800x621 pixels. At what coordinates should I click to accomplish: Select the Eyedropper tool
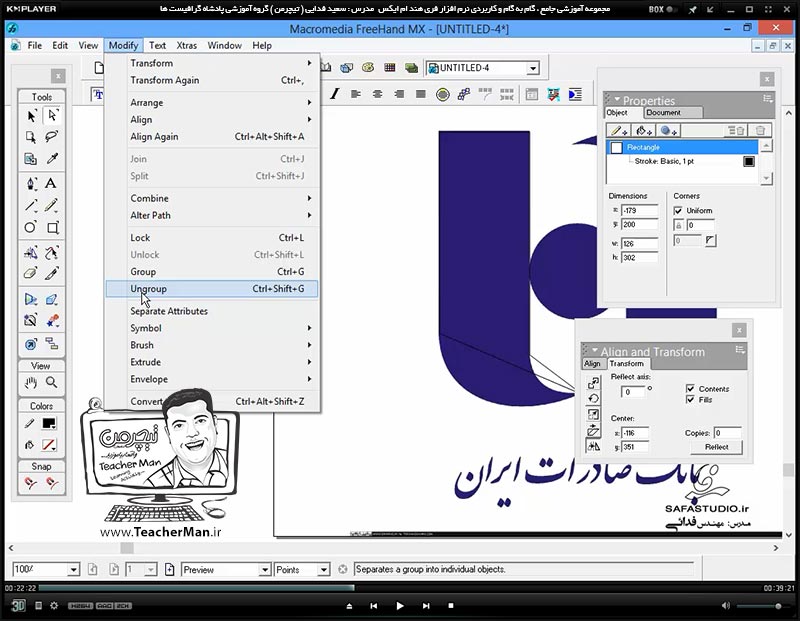52,159
